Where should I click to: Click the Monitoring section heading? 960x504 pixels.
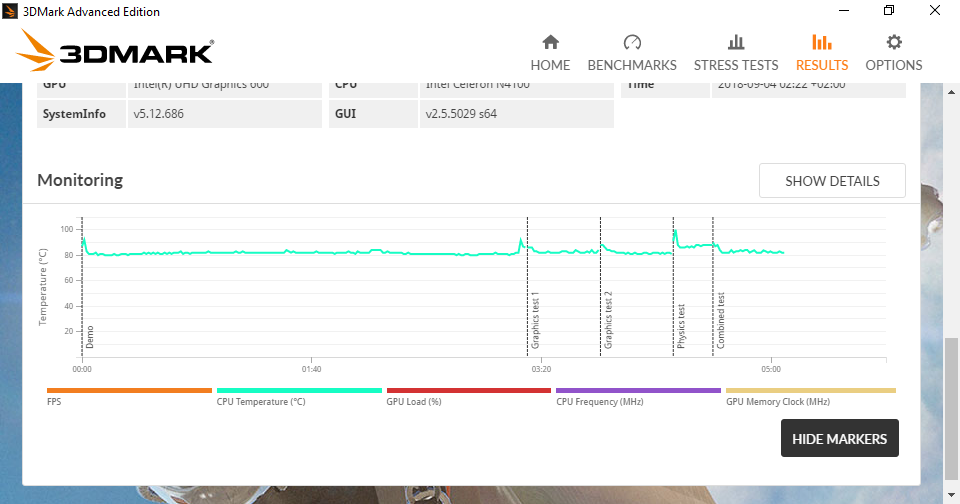click(80, 180)
